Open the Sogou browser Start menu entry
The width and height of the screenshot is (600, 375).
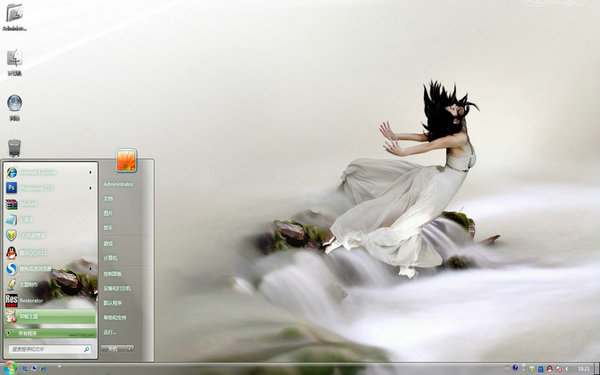[50, 269]
